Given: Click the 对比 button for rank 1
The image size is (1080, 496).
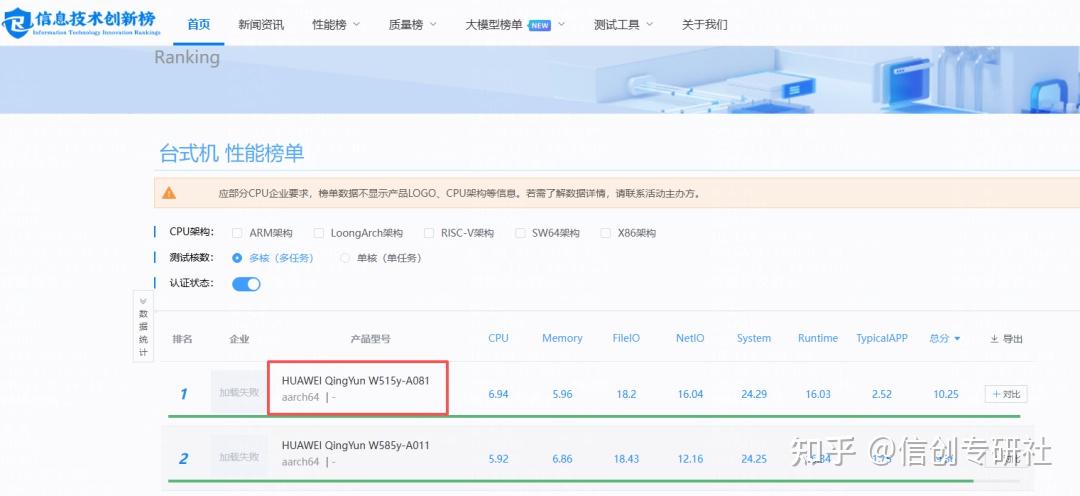Looking at the screenshot, I should 1006,394.
